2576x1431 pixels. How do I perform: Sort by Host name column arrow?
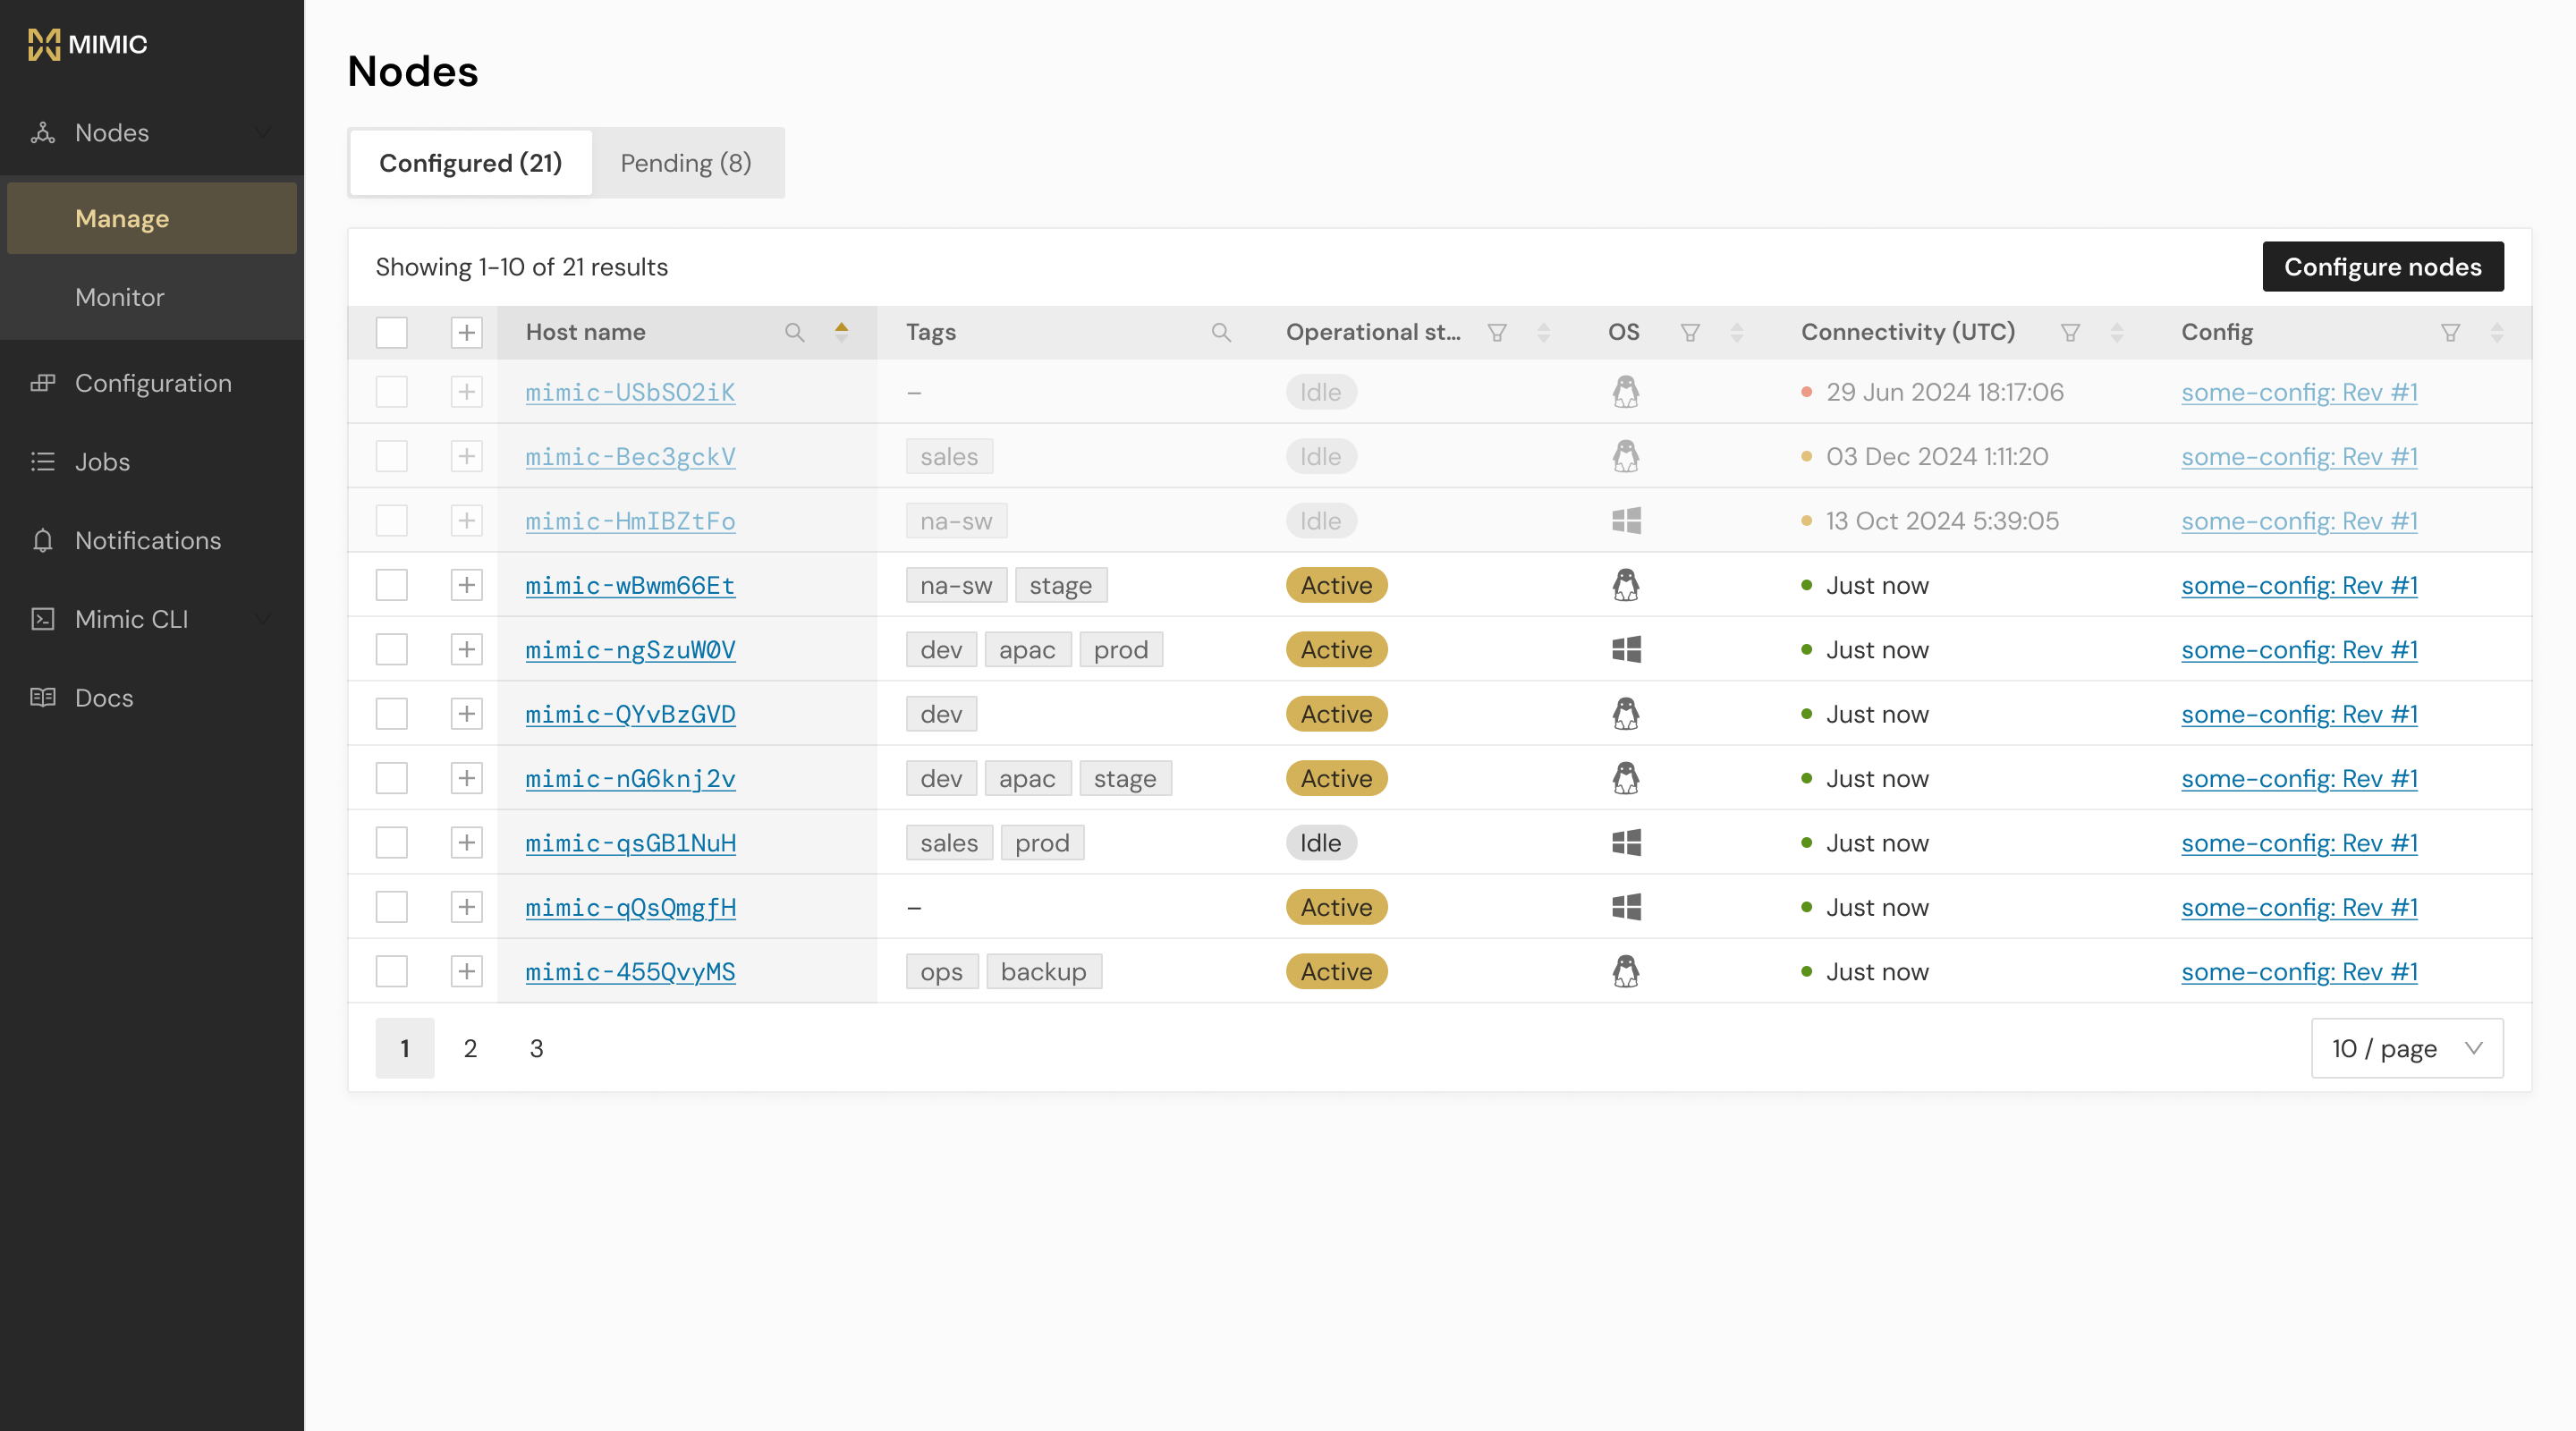[841, 332]
